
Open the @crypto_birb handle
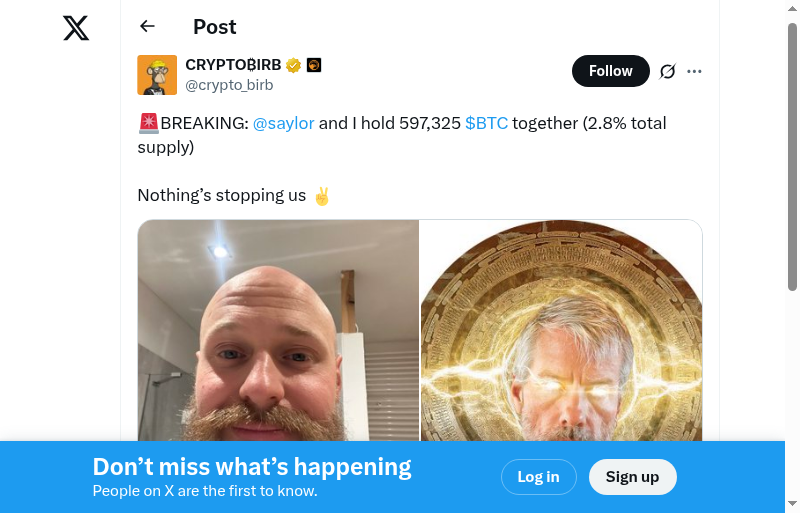coord(229,85)
